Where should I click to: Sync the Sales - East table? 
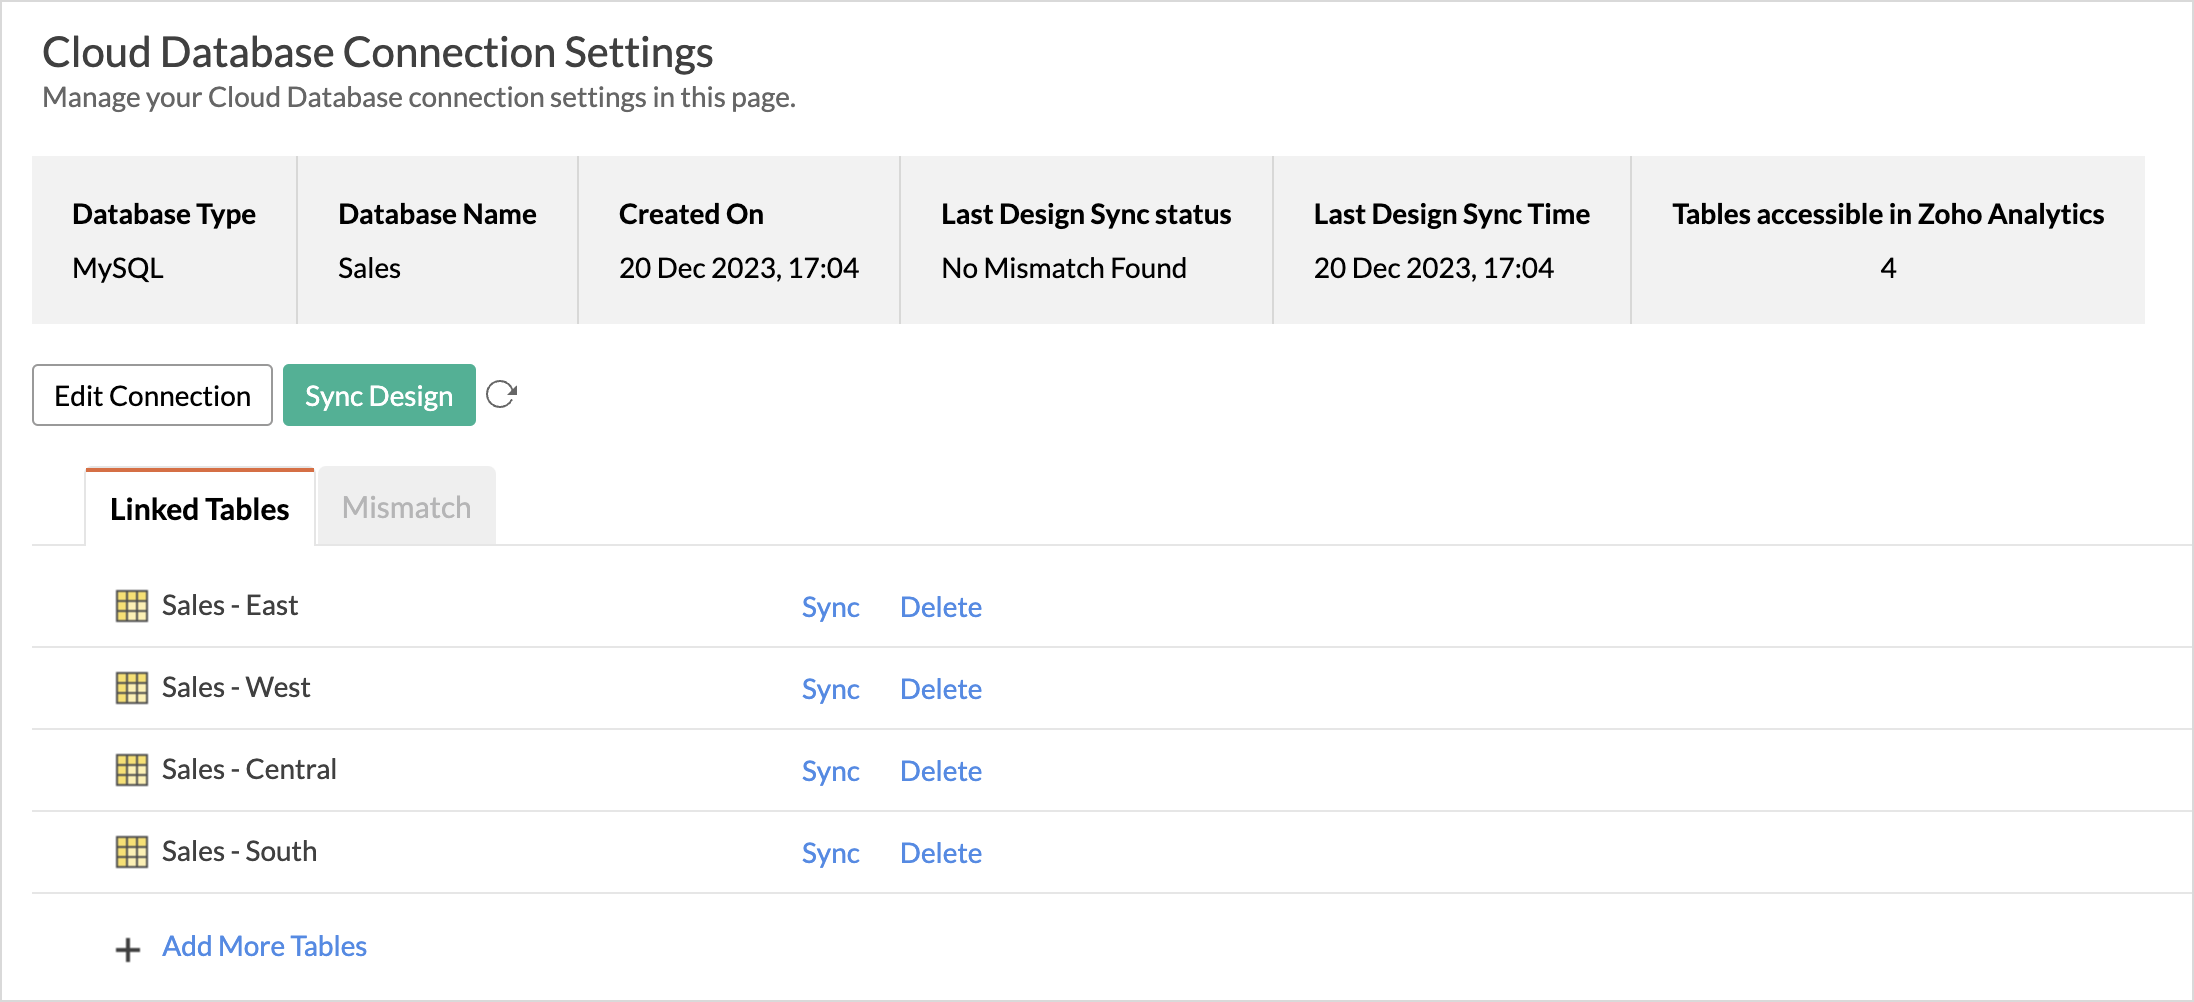tap(830, 607)
